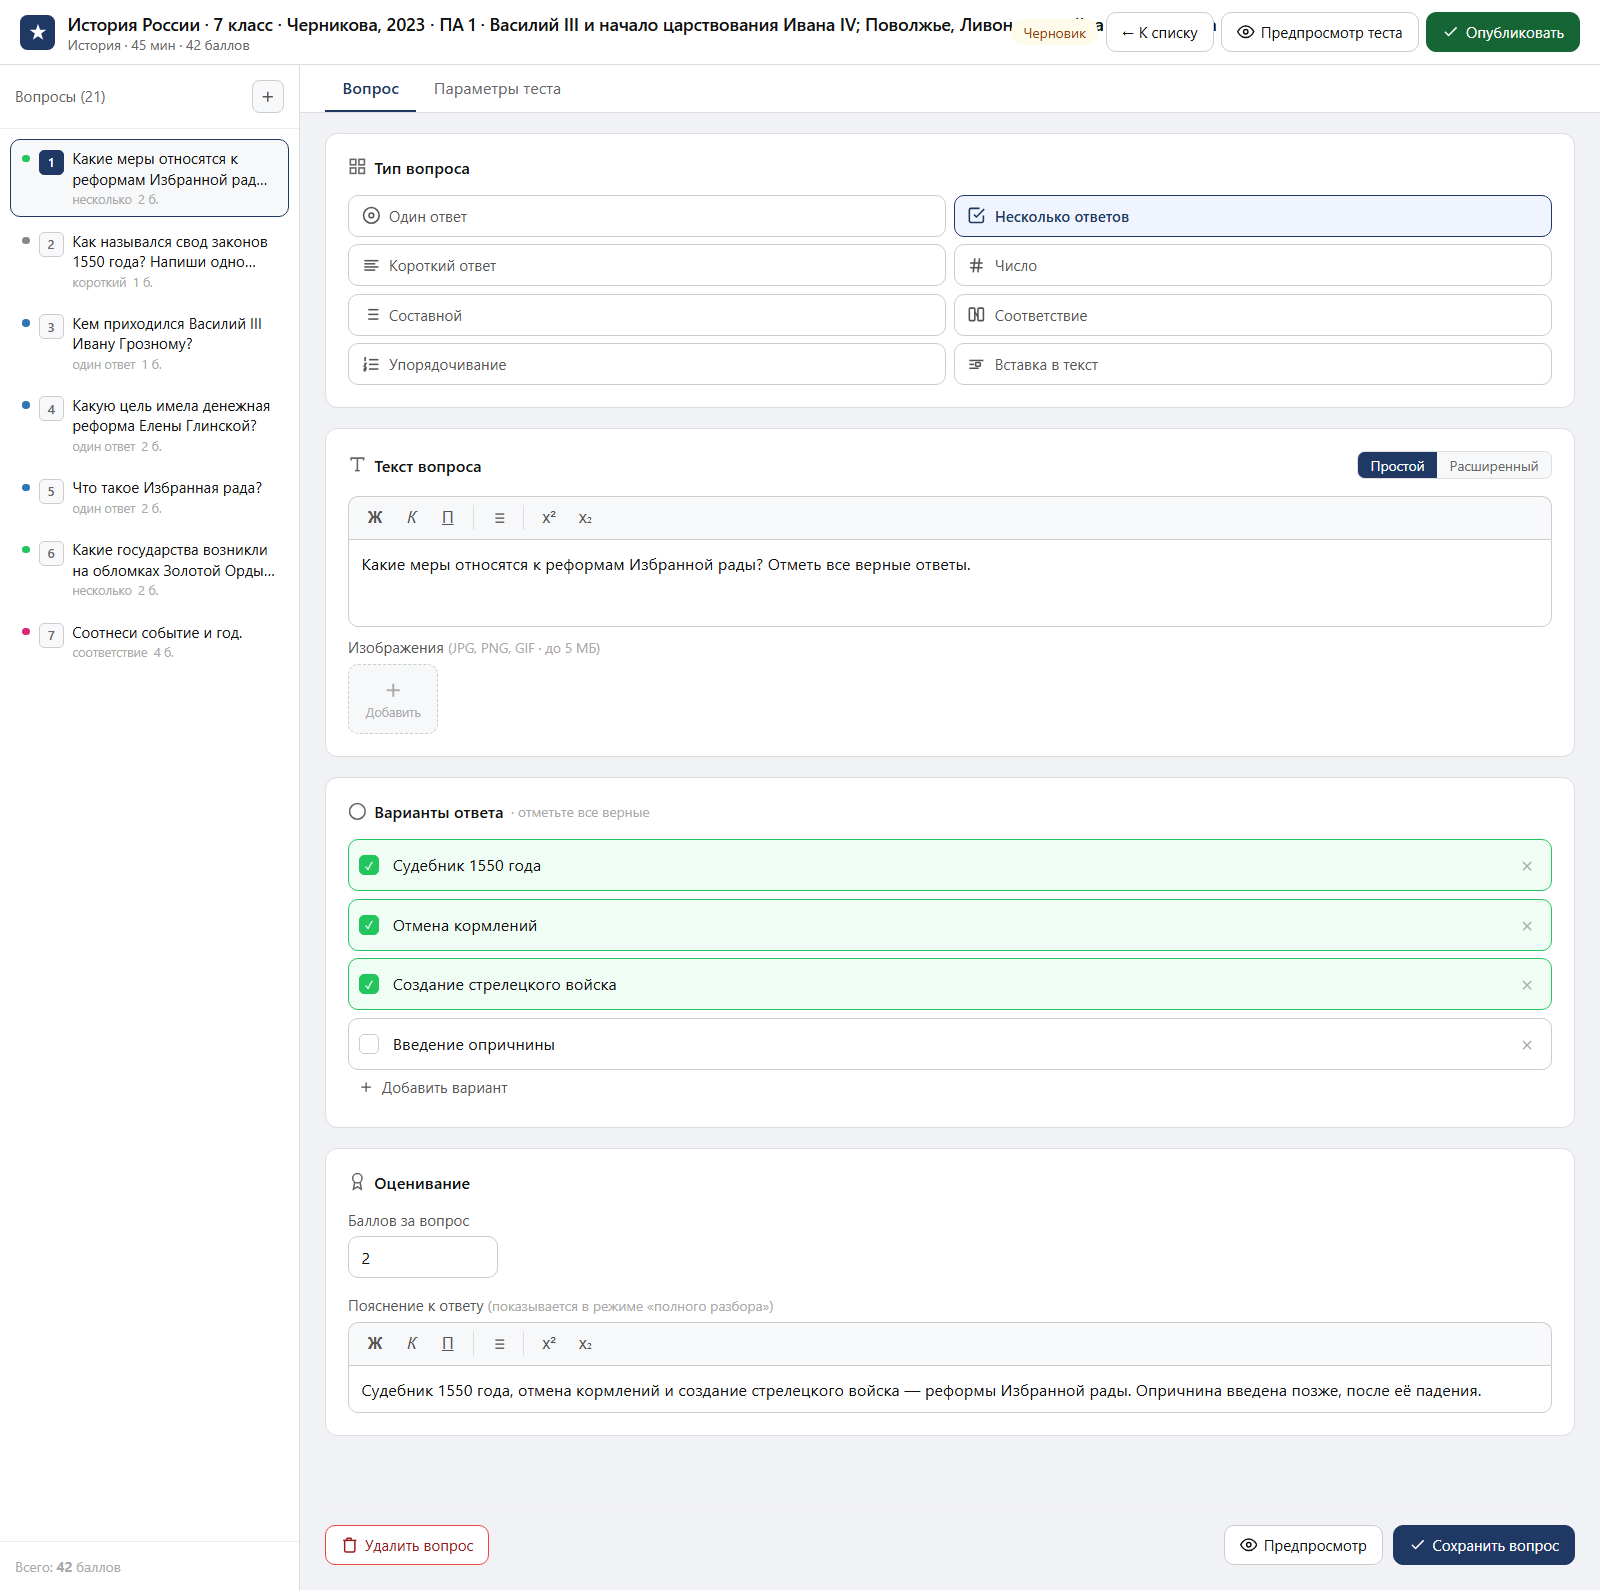Image resolution: width=1600 pixels, height=1590 pixels.
Task: Click the 'Баллов за вопрос' input field
Action: (423, 1258)
